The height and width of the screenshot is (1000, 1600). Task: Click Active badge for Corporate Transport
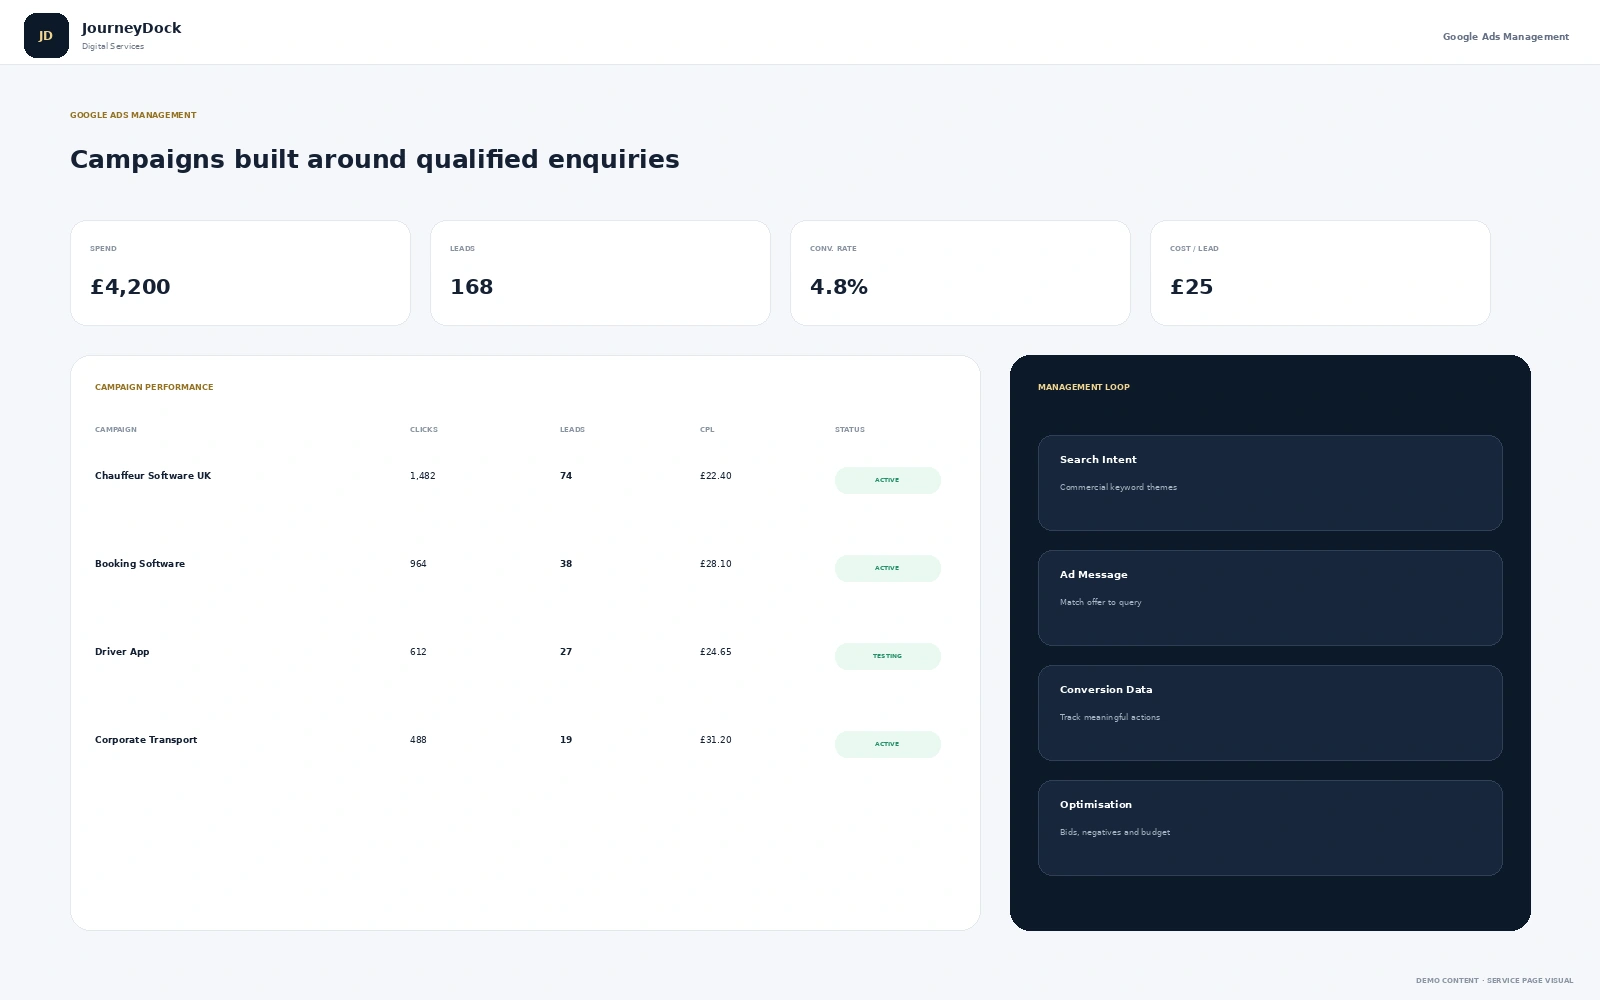click(x=888, y=744)
